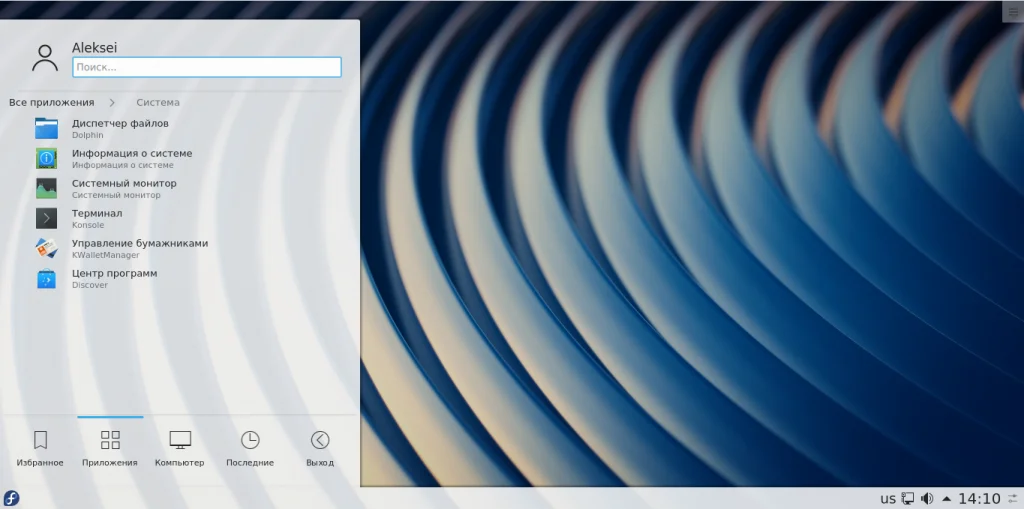Select the Центр программ label
This screenshot has height=509, width=1024.
click(114, 274)
